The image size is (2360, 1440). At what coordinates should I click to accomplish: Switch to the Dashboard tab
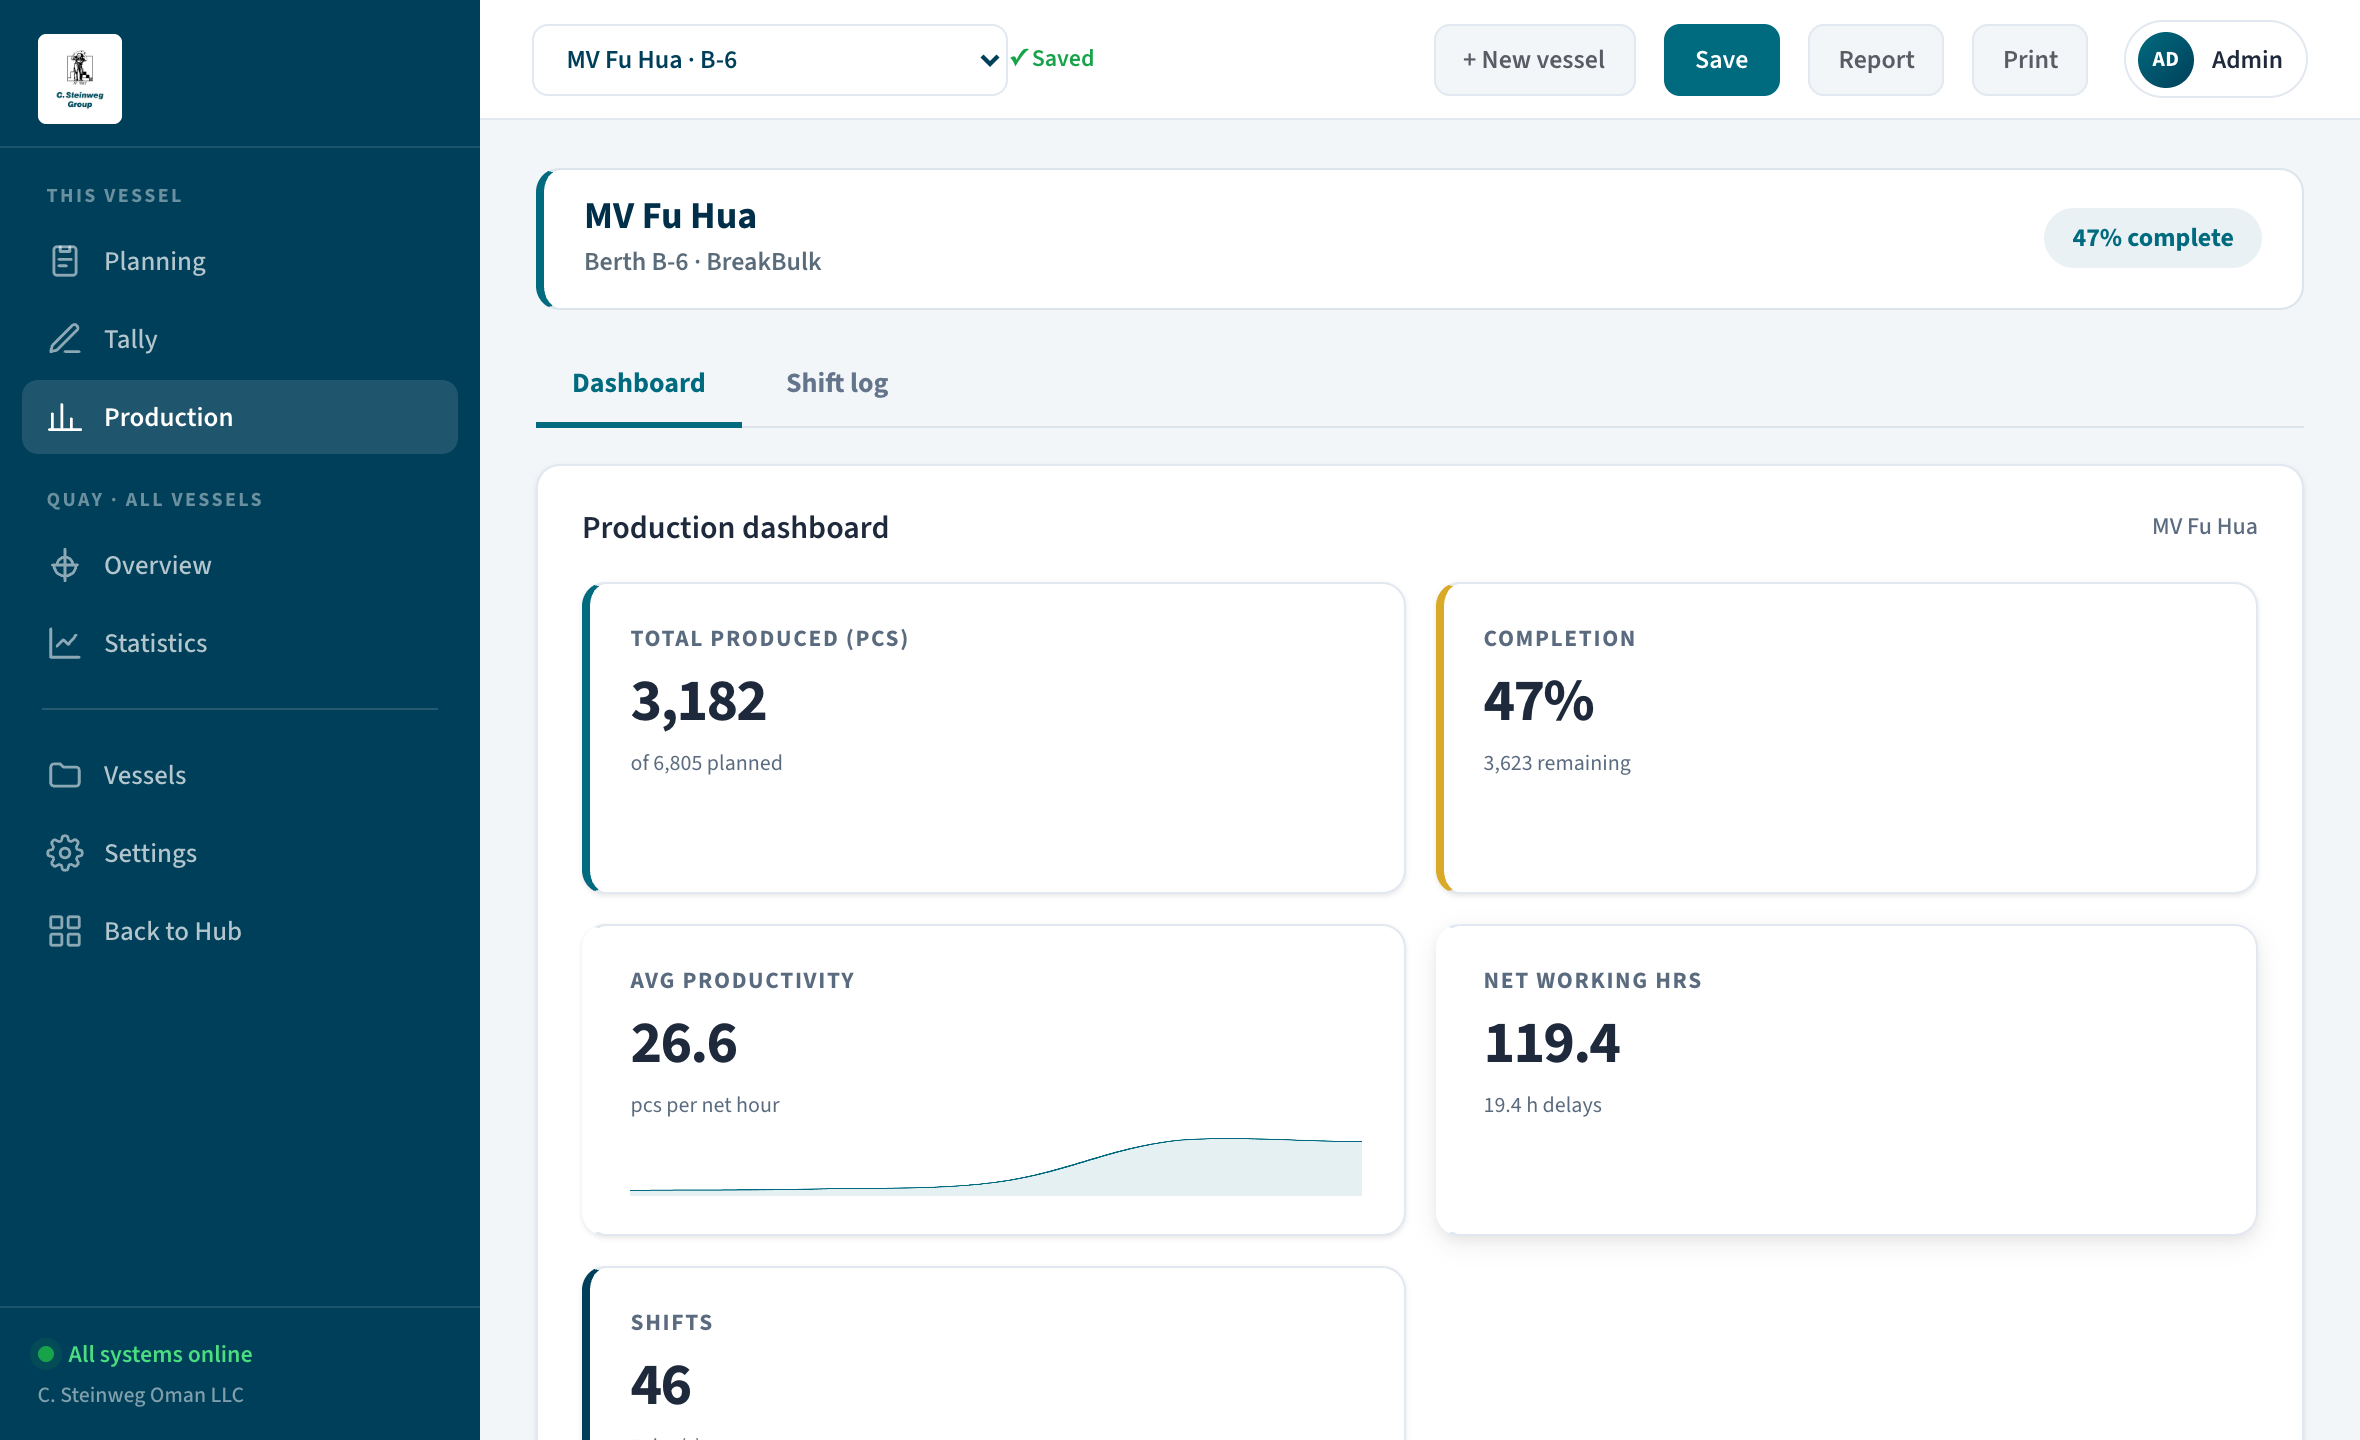(639, 383)
